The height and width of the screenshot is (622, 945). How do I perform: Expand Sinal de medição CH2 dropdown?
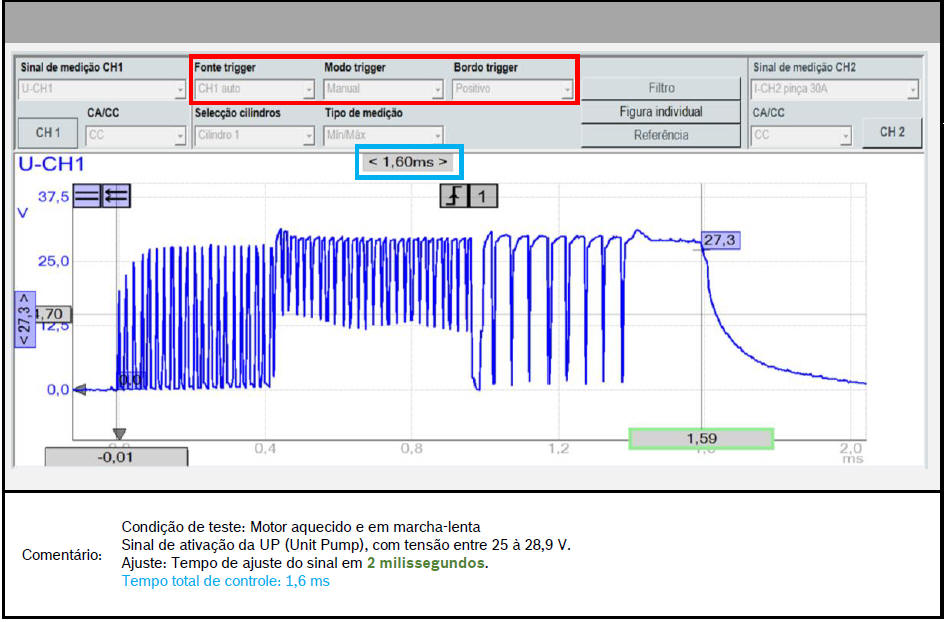tap(834, 90)
